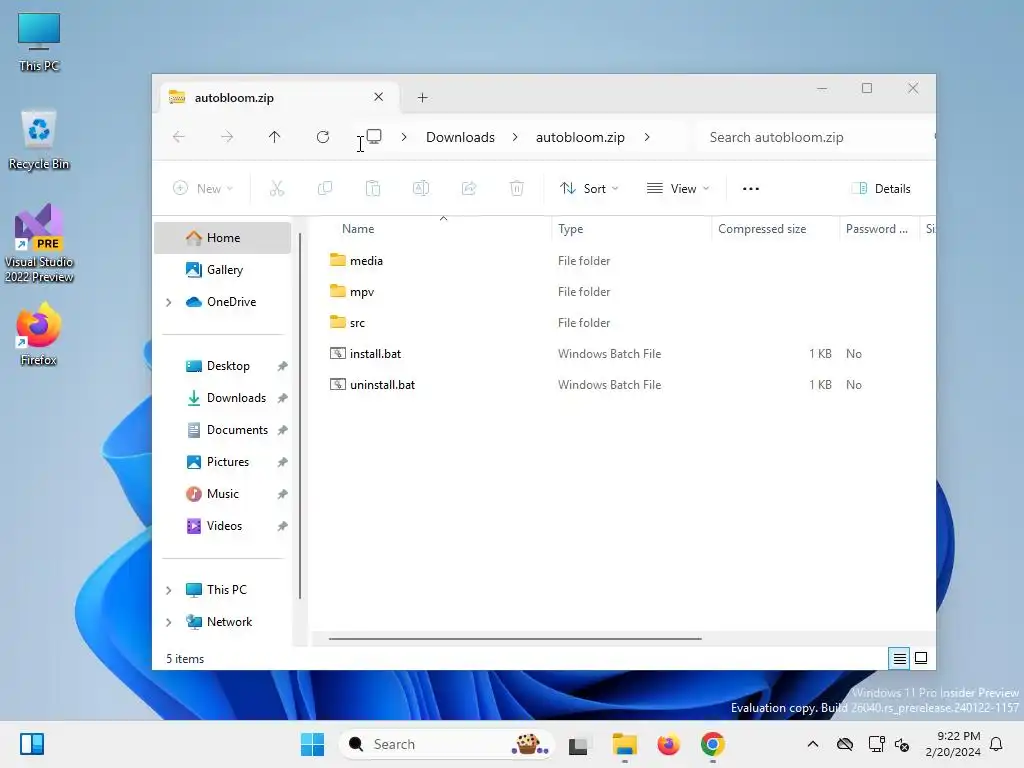Select the mpv folder
Viewport: 1024px width, 768px height.
[352, 292]
